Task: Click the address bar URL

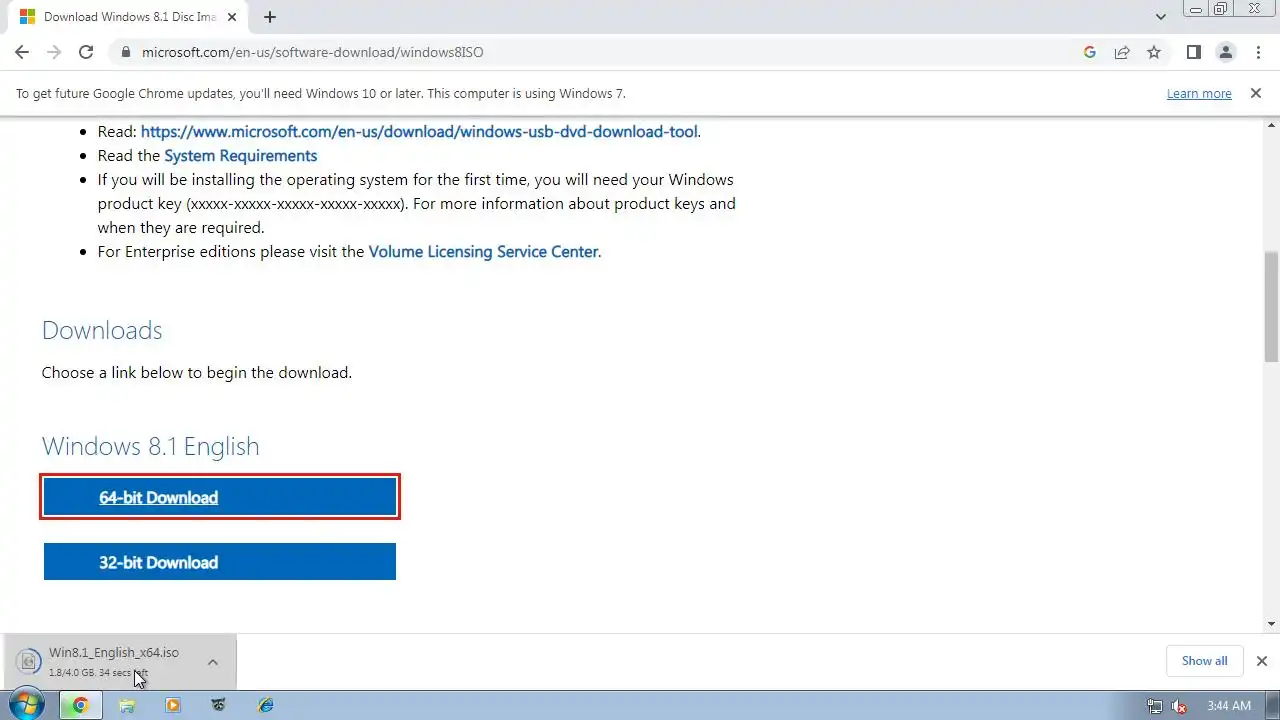Action: click(x=312, y=52)
